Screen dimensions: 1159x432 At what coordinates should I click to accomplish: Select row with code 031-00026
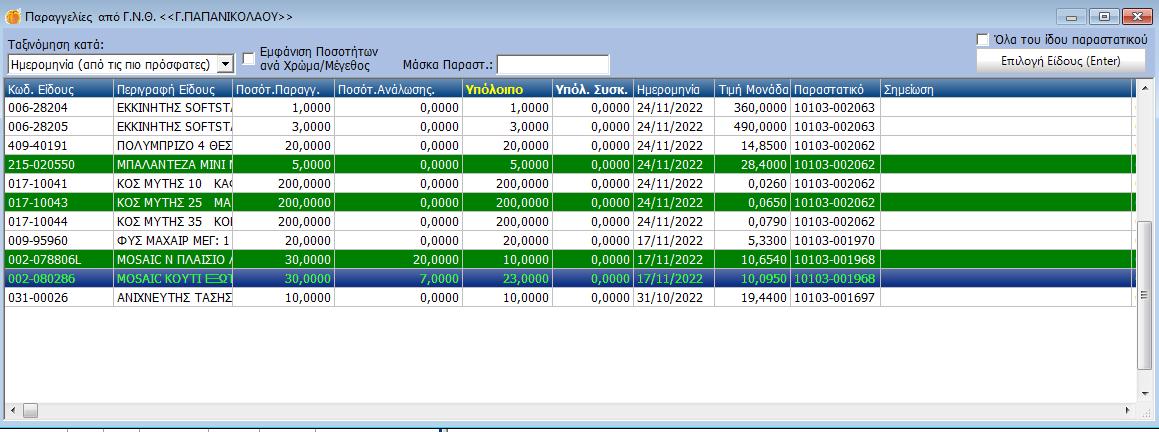click(x=569, y=297)
